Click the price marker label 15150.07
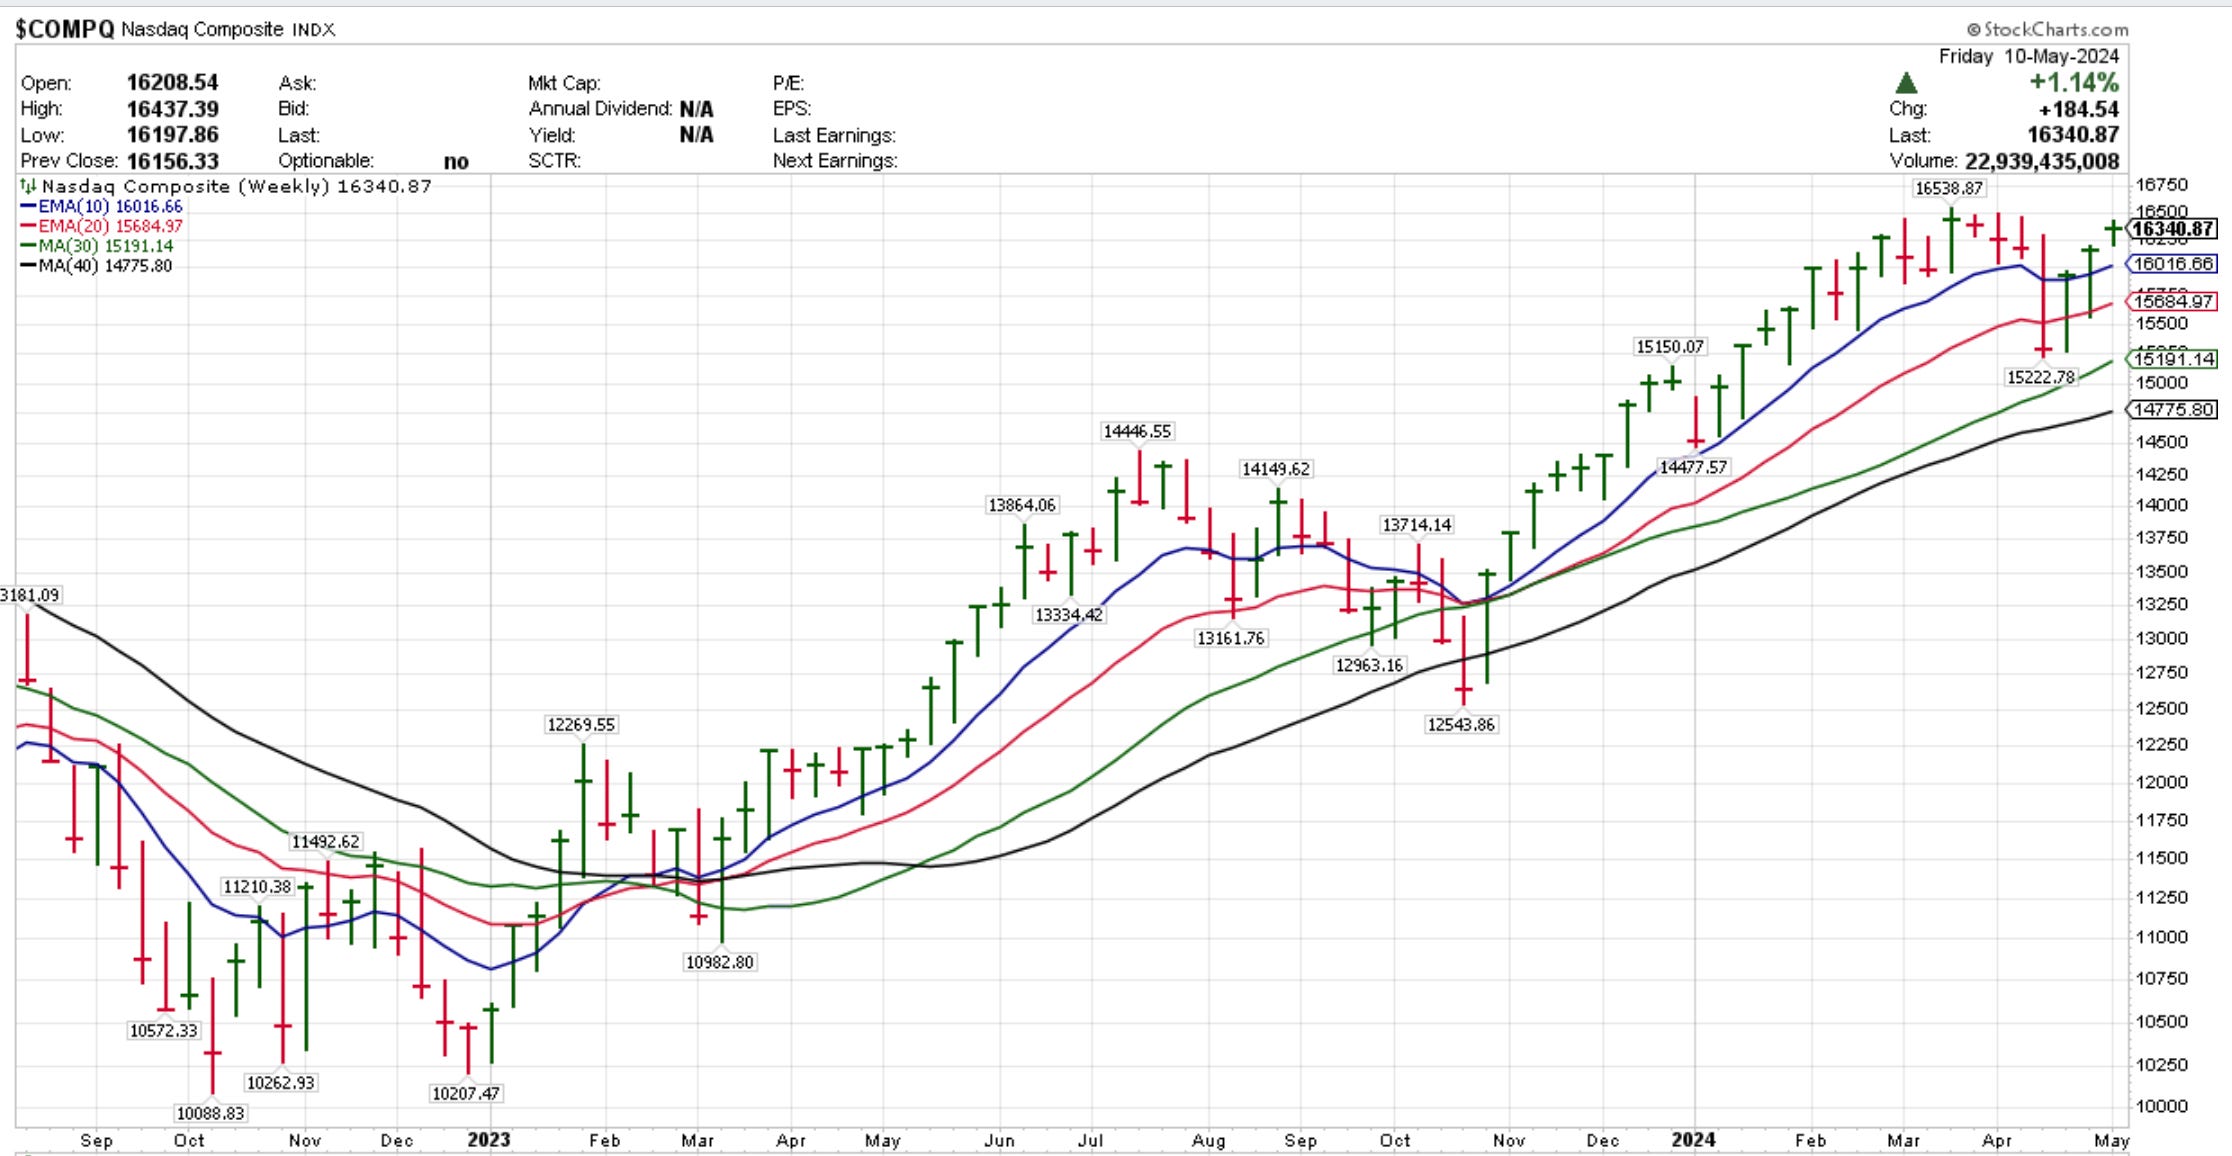Image resolution: width=2232 pixels, height=1156 pixels. pos(1670,347)
